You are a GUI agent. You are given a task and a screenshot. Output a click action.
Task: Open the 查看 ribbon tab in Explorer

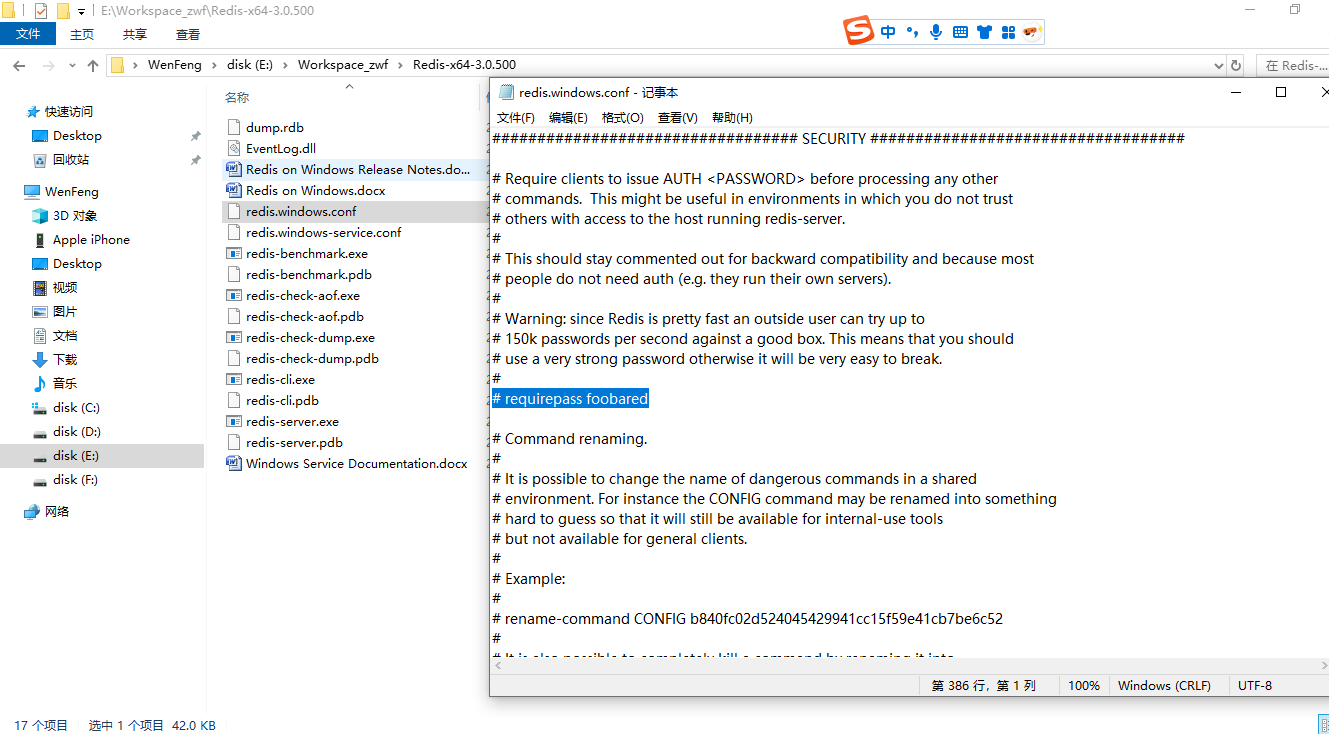(x=188, y=34)
